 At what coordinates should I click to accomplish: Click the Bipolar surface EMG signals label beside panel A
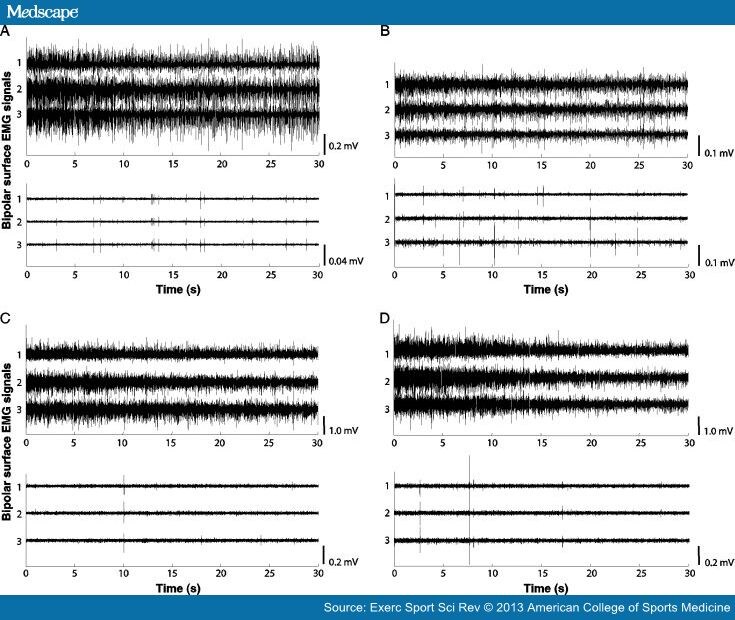click(x=7, y=150)
